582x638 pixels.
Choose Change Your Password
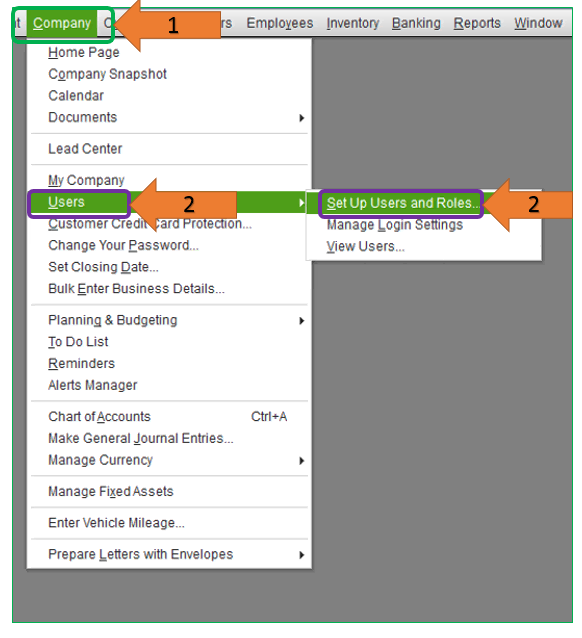coord(123,245)
